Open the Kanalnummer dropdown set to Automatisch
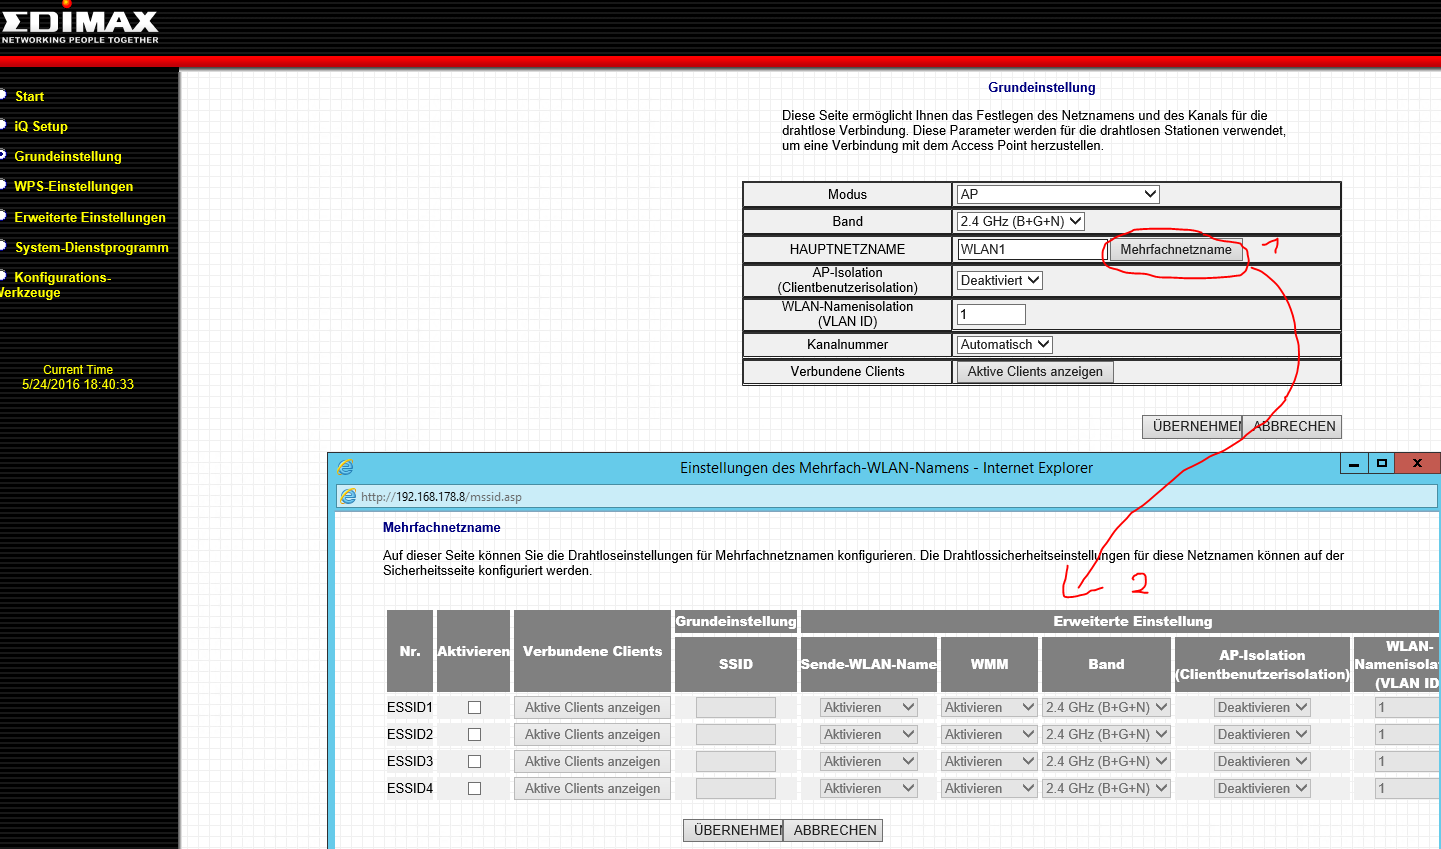Image resolution: width=1441 pixels, height=849 pixels. 1005,344
